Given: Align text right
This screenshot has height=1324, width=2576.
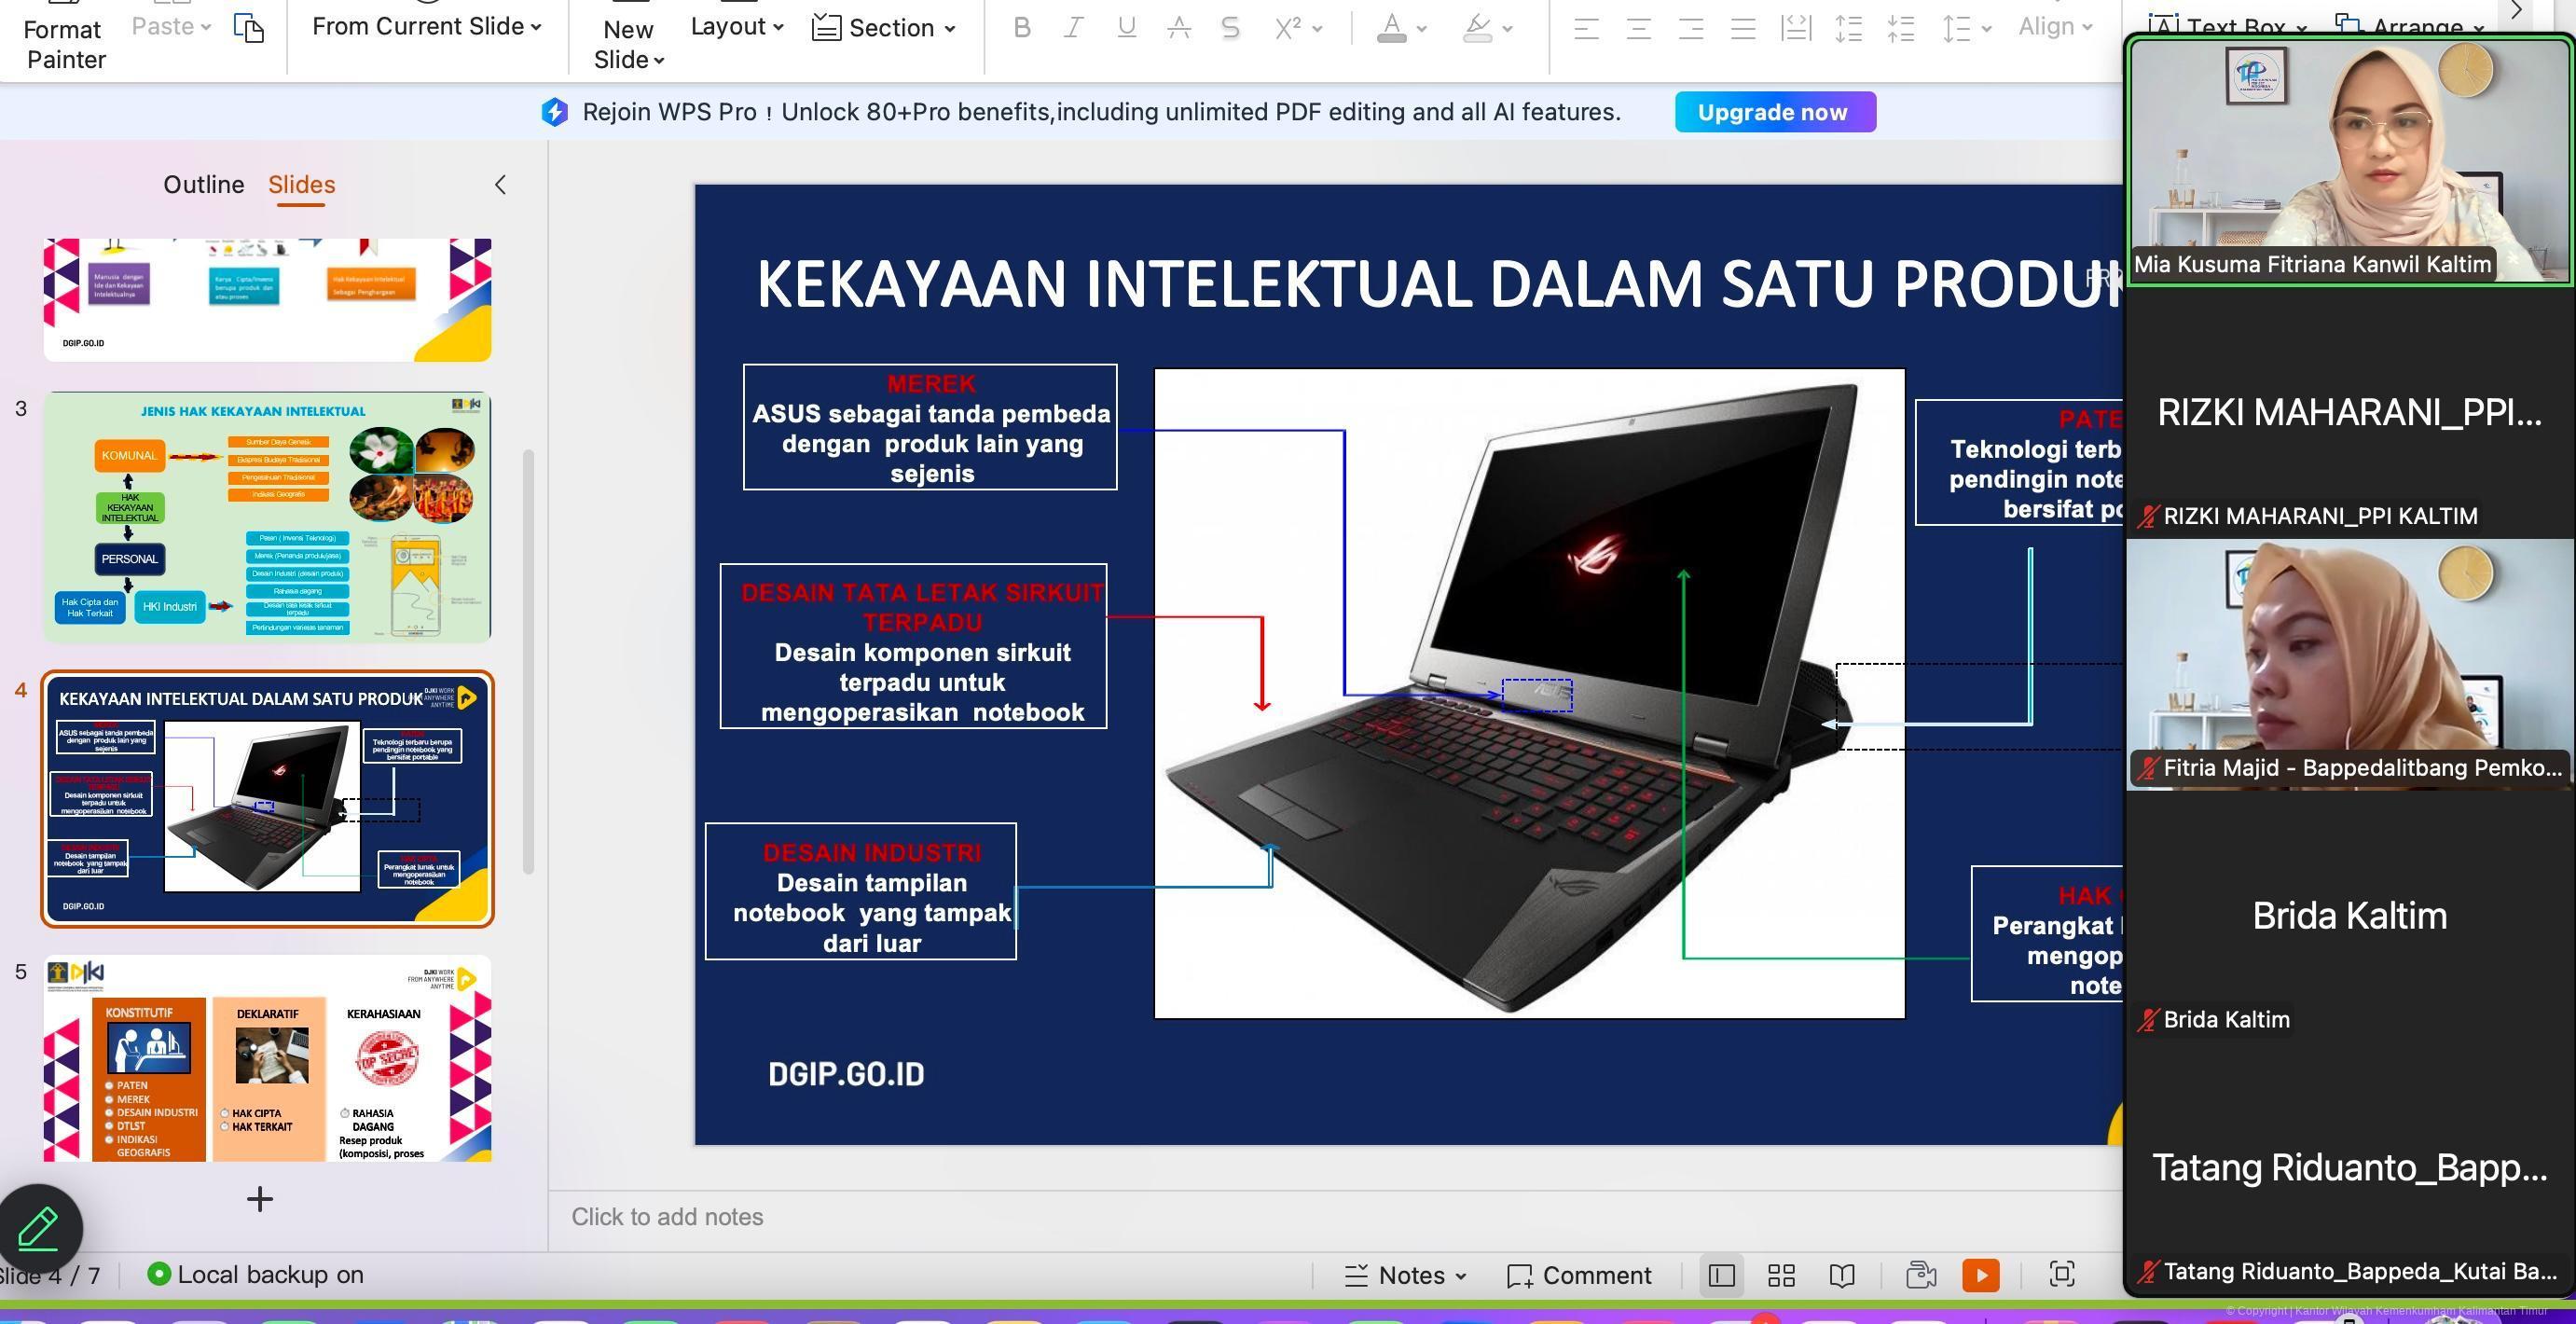Looking at the screenshot, I should tap(1690, 29).
